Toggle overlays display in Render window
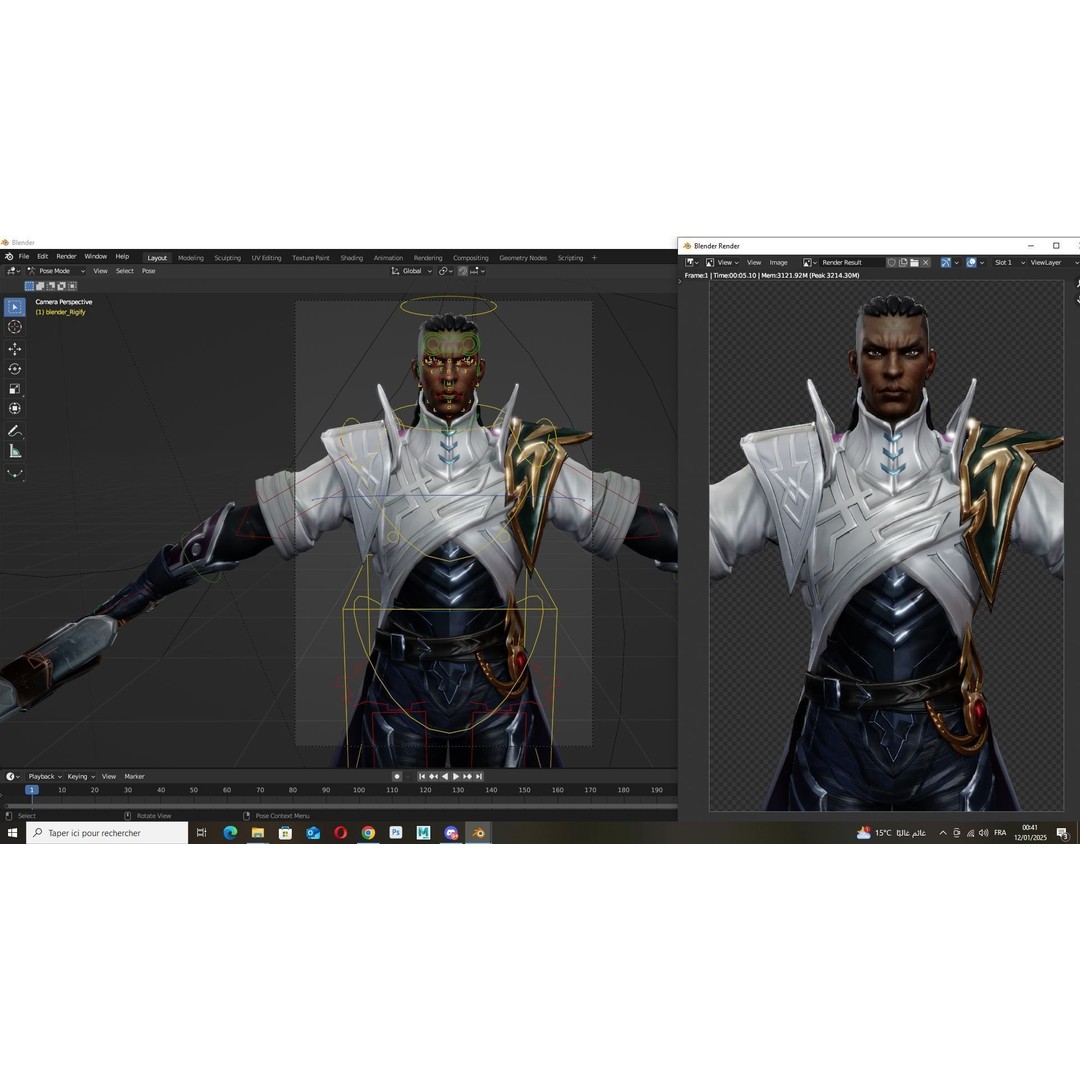 point(971,262)
